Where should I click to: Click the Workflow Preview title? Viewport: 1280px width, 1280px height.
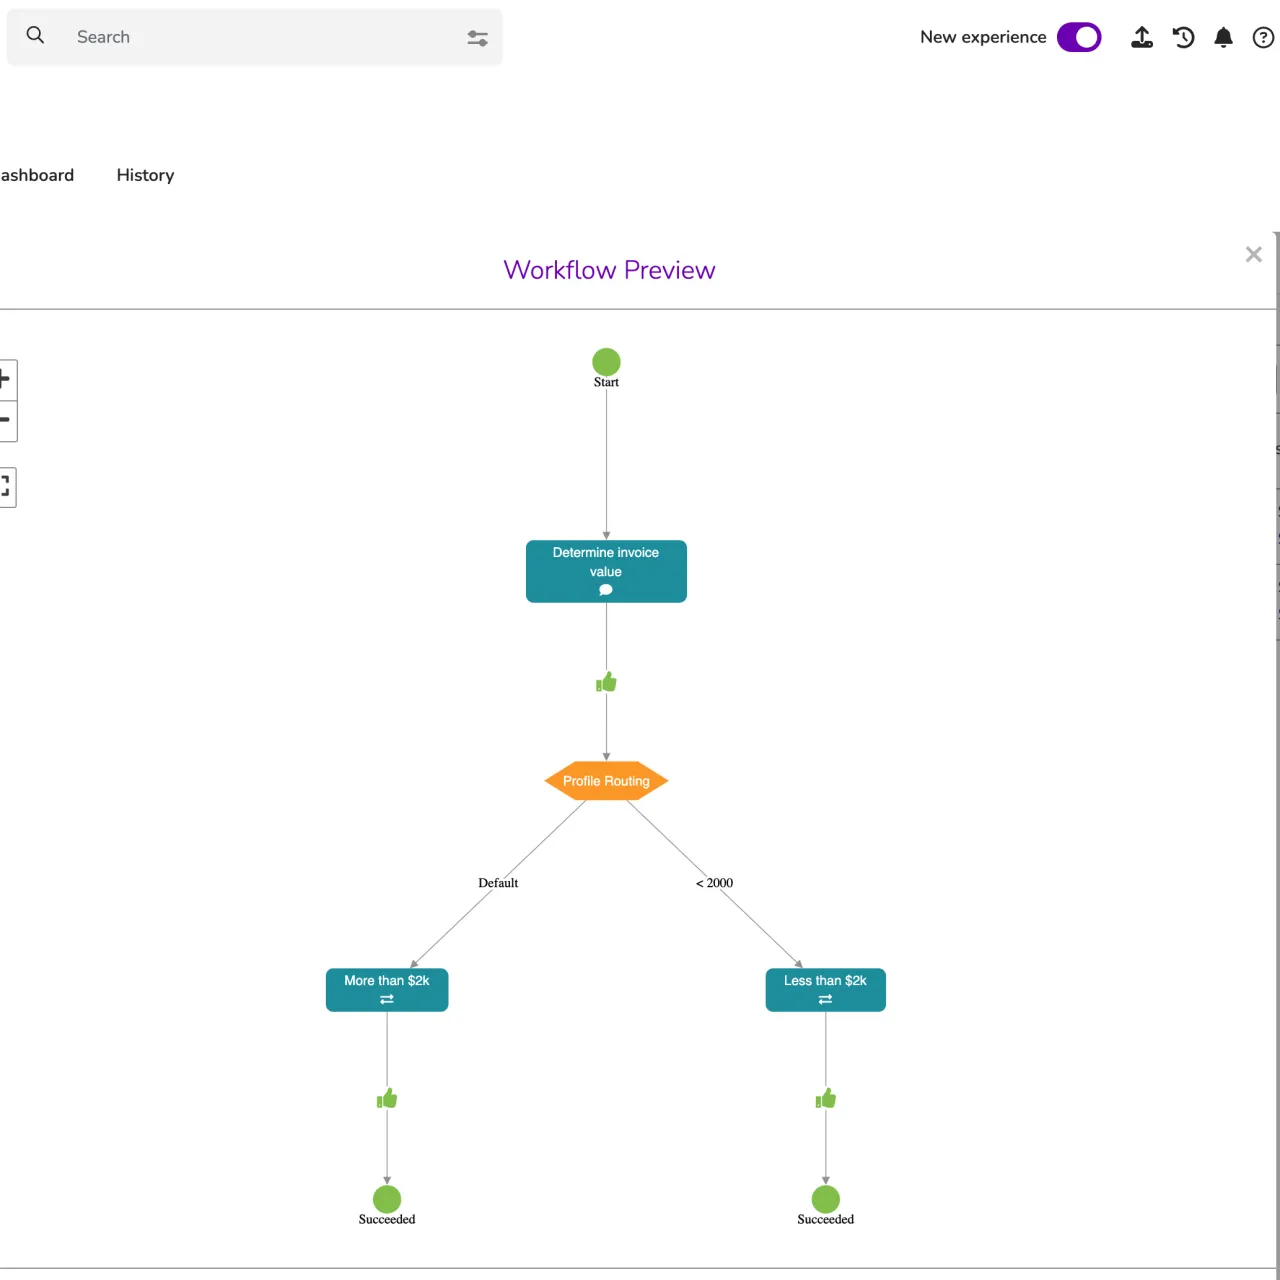tap(609, 270)
